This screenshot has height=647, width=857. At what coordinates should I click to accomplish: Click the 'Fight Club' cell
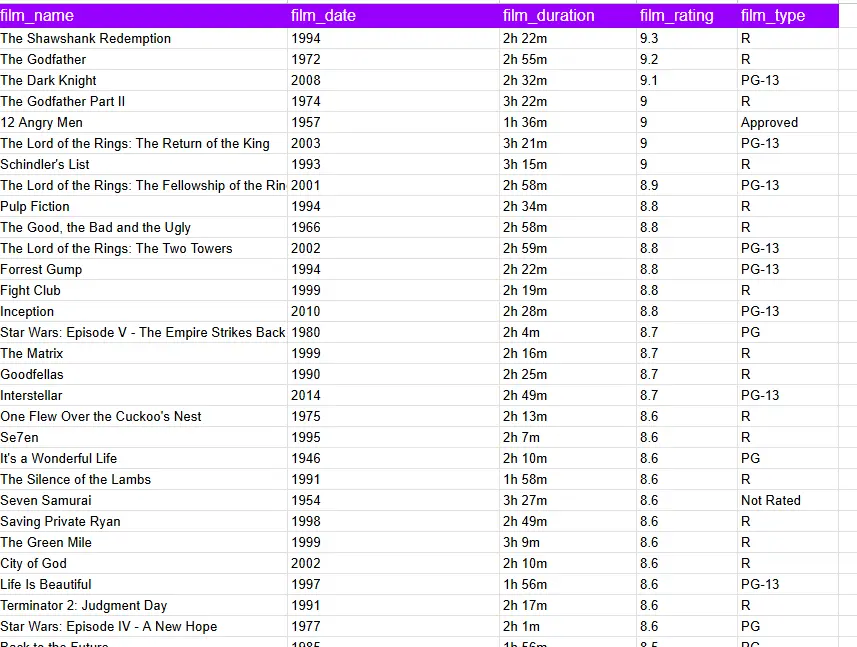pos(143,290)
